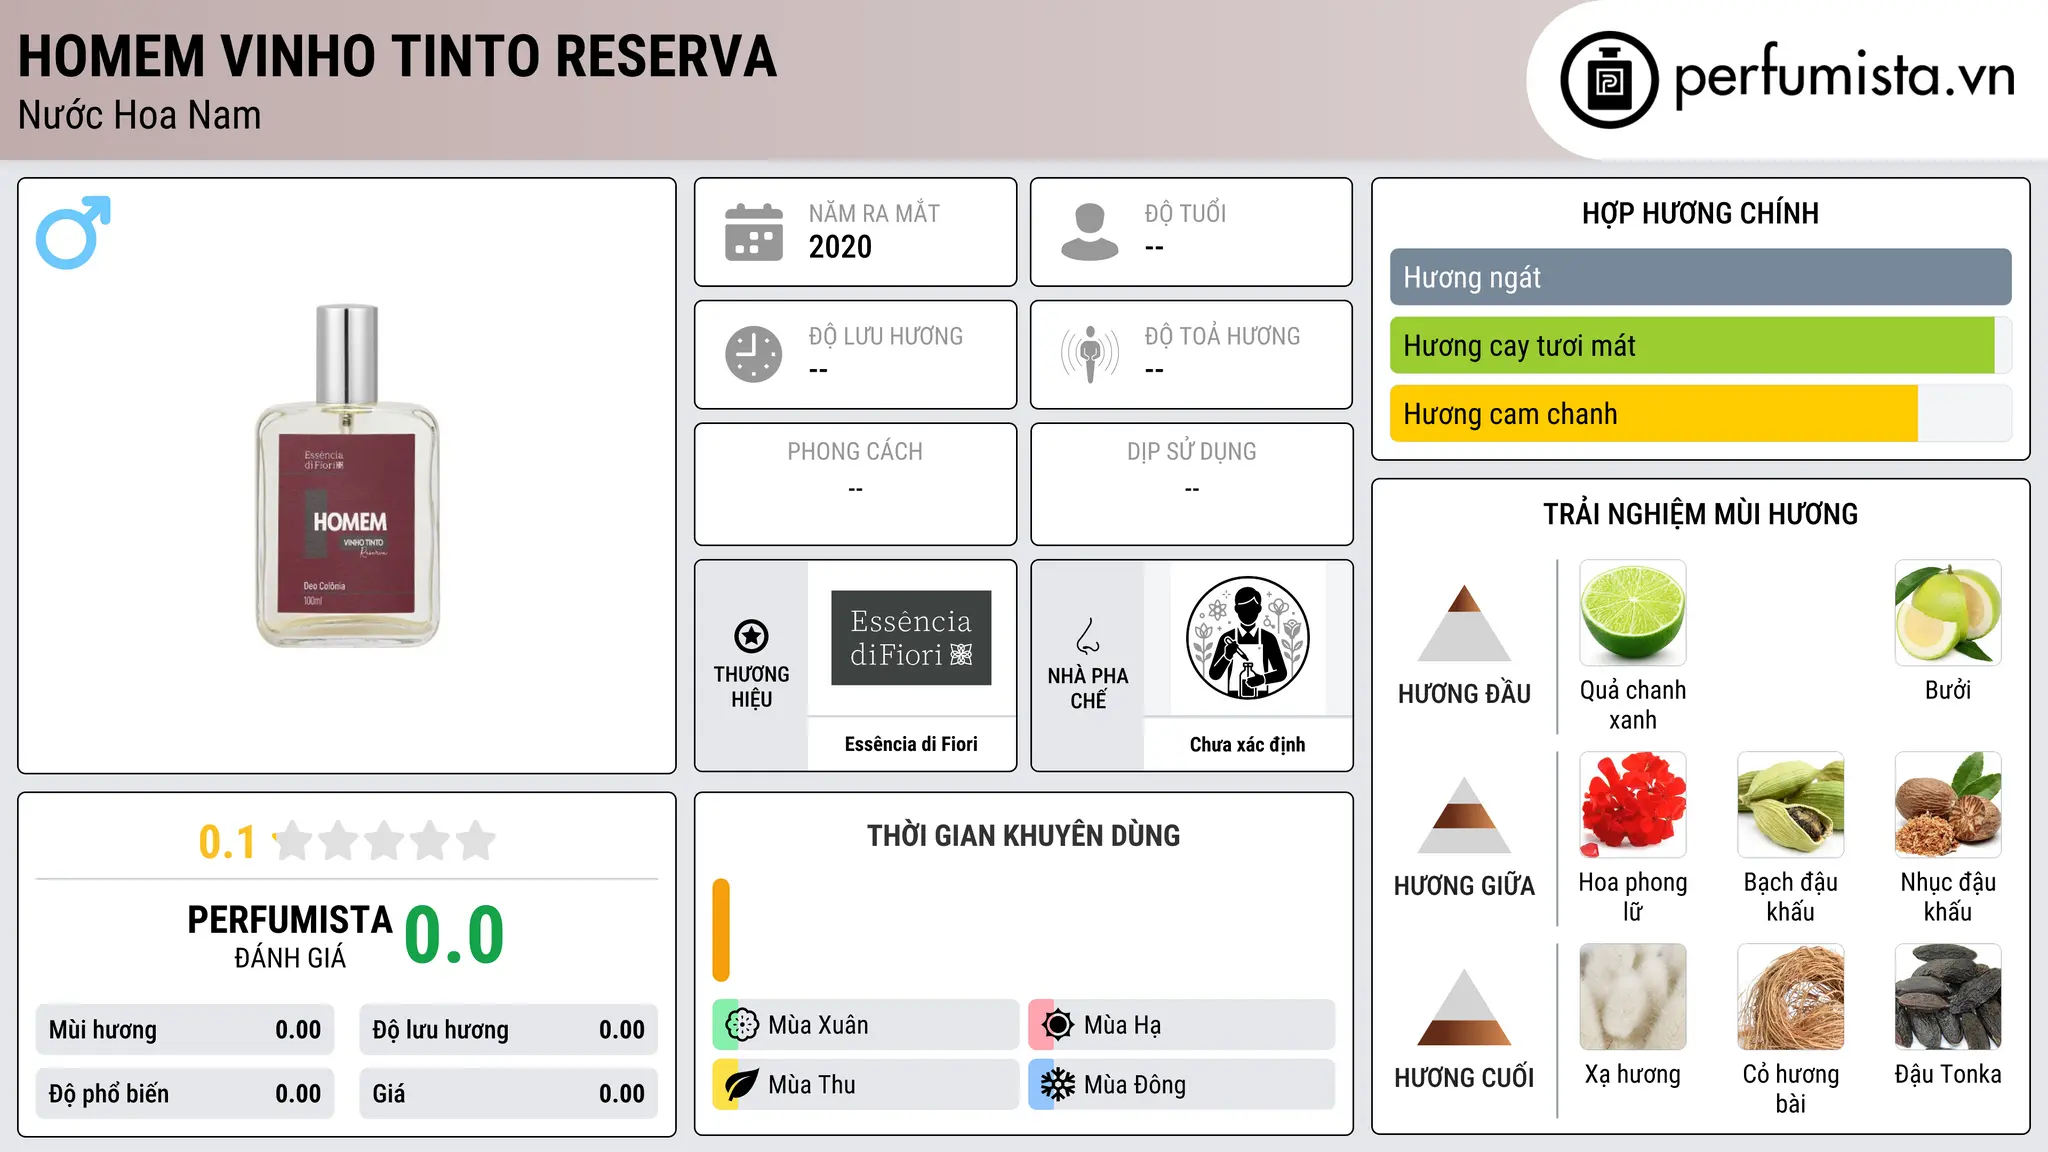The width and height of the screenshot is (2048, 1152).
Task: Open the Bạch đậu khấu cardamom note image
Action: [1791, 805]
